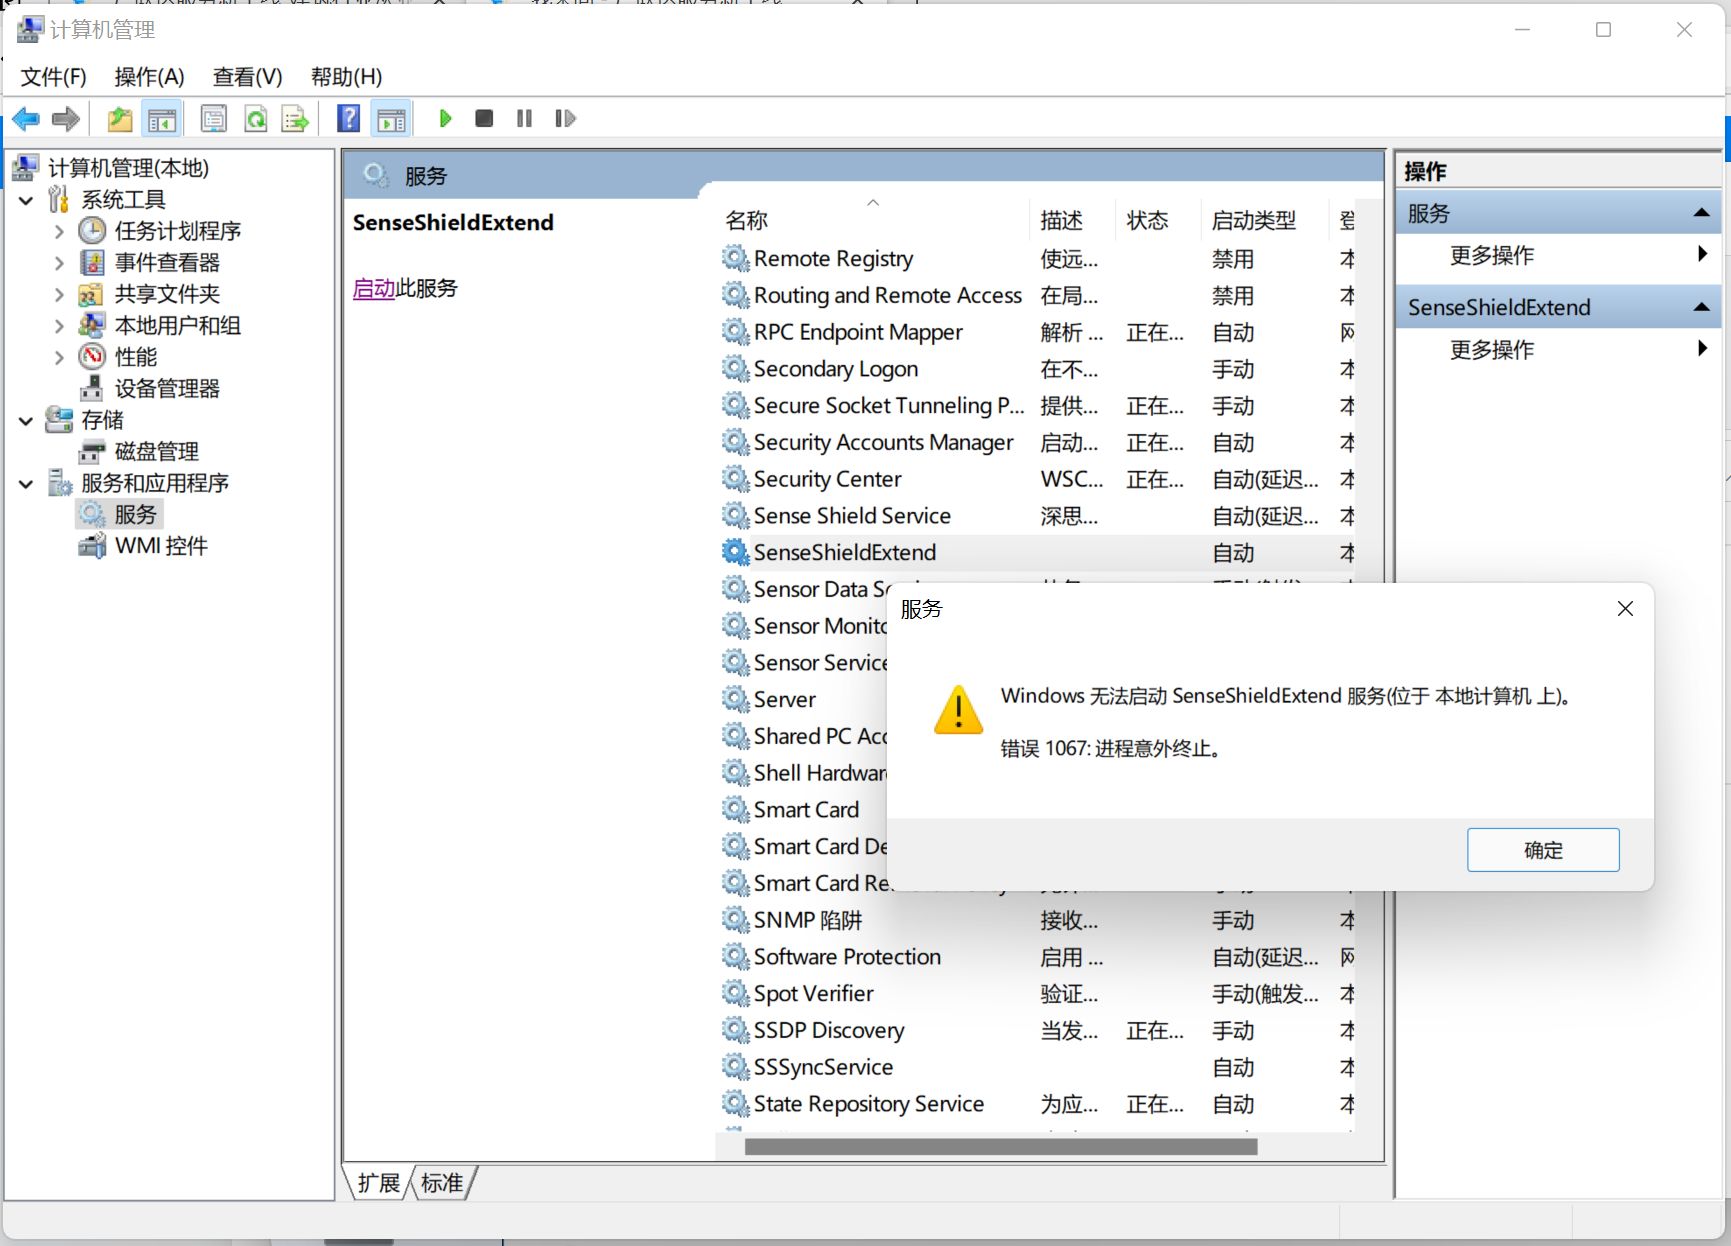Select Local Users and Groups (本地用户和组)
The width and height of the screenshot is (1731, 1246).
(x=178, y=326)
